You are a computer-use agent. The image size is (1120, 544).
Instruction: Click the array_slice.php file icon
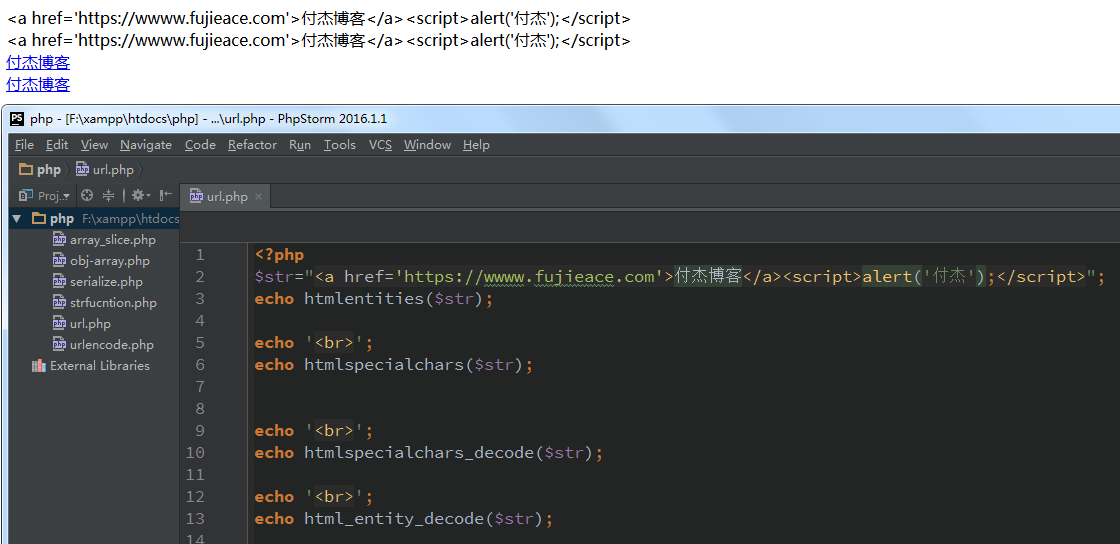(x=59, y=240)
